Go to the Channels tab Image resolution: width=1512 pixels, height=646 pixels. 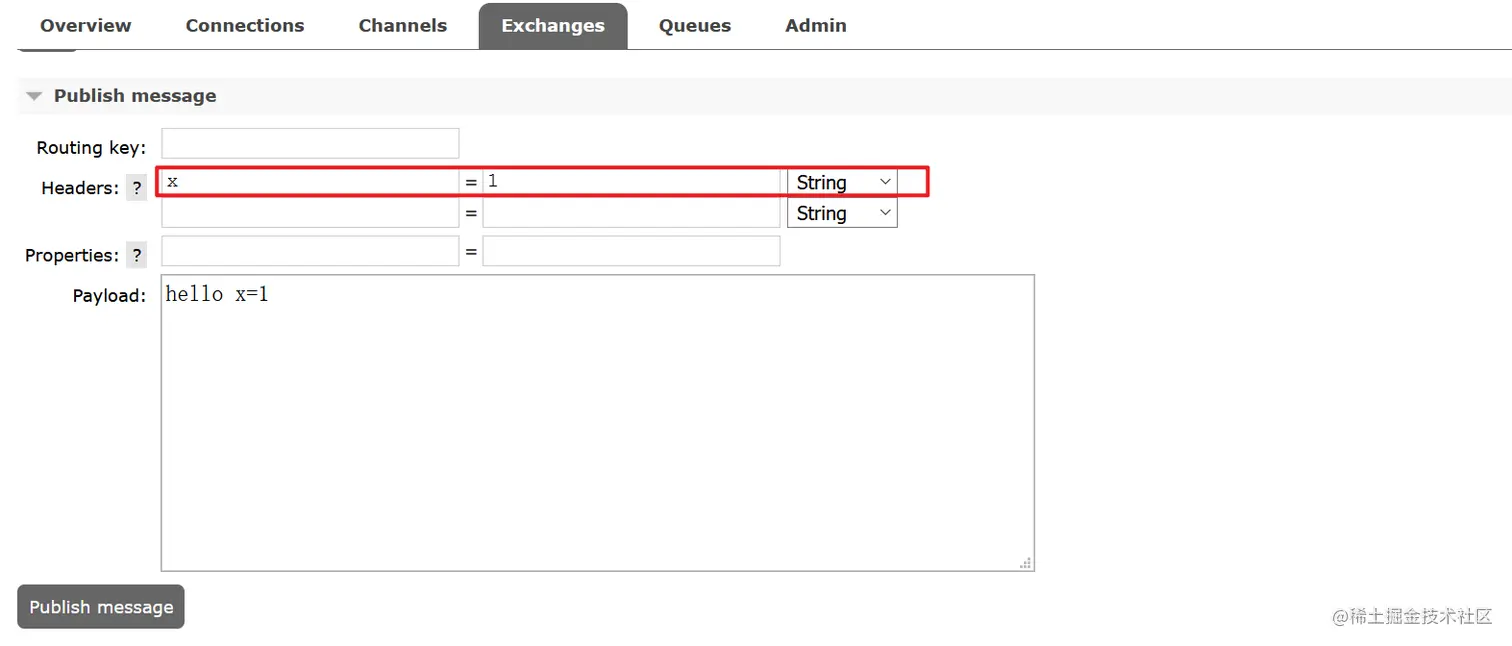[x=403, y=26]
